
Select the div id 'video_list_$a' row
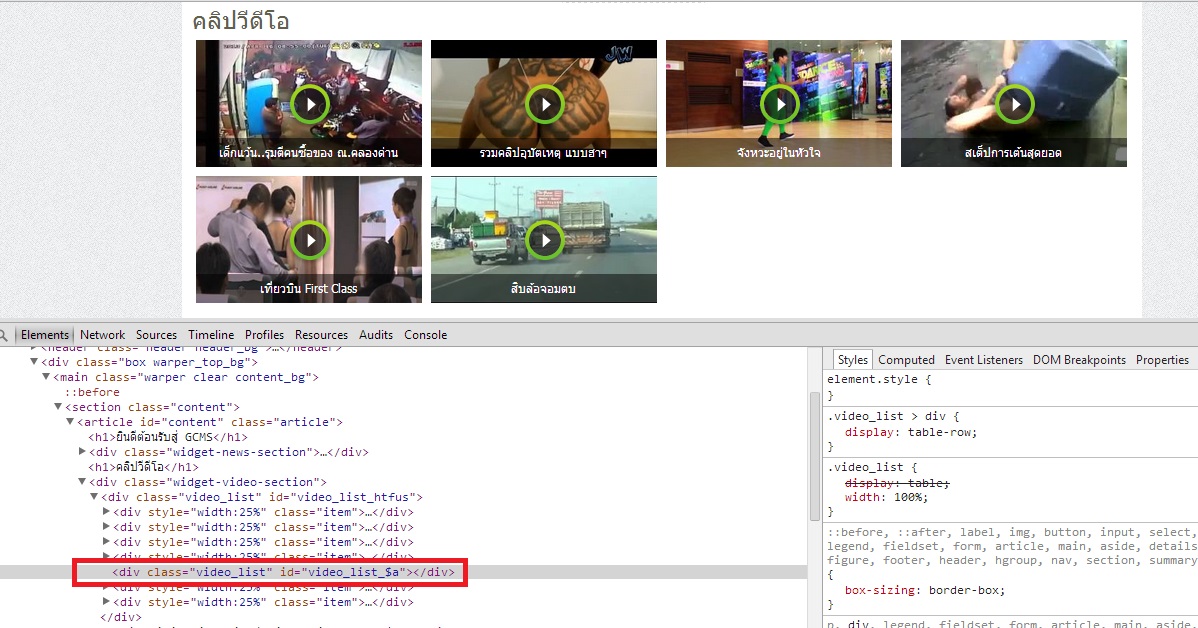283,572
